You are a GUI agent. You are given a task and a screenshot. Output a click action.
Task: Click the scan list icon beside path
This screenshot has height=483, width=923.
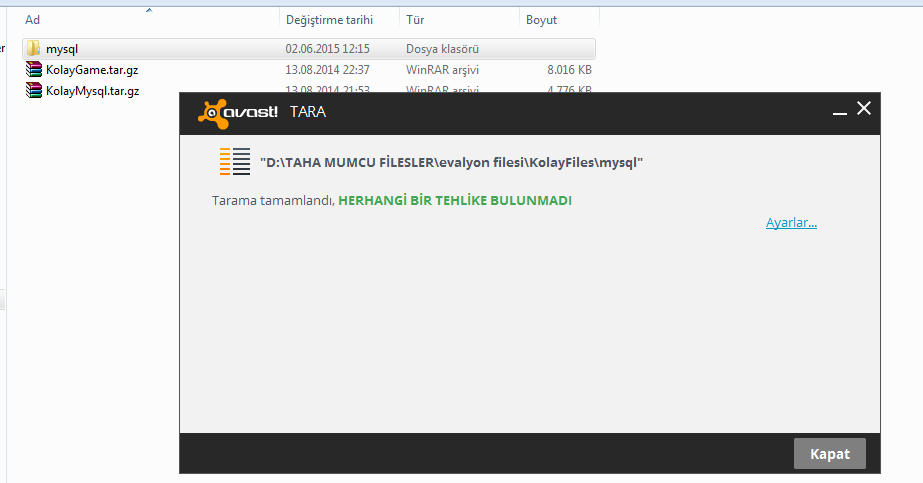(235, 161)
